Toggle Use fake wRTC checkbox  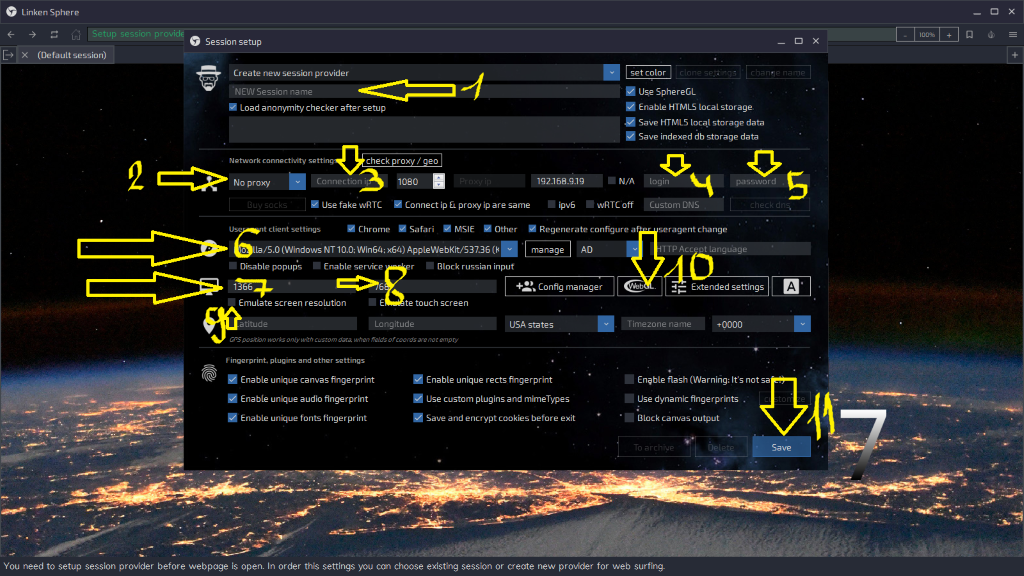[316, 205]
